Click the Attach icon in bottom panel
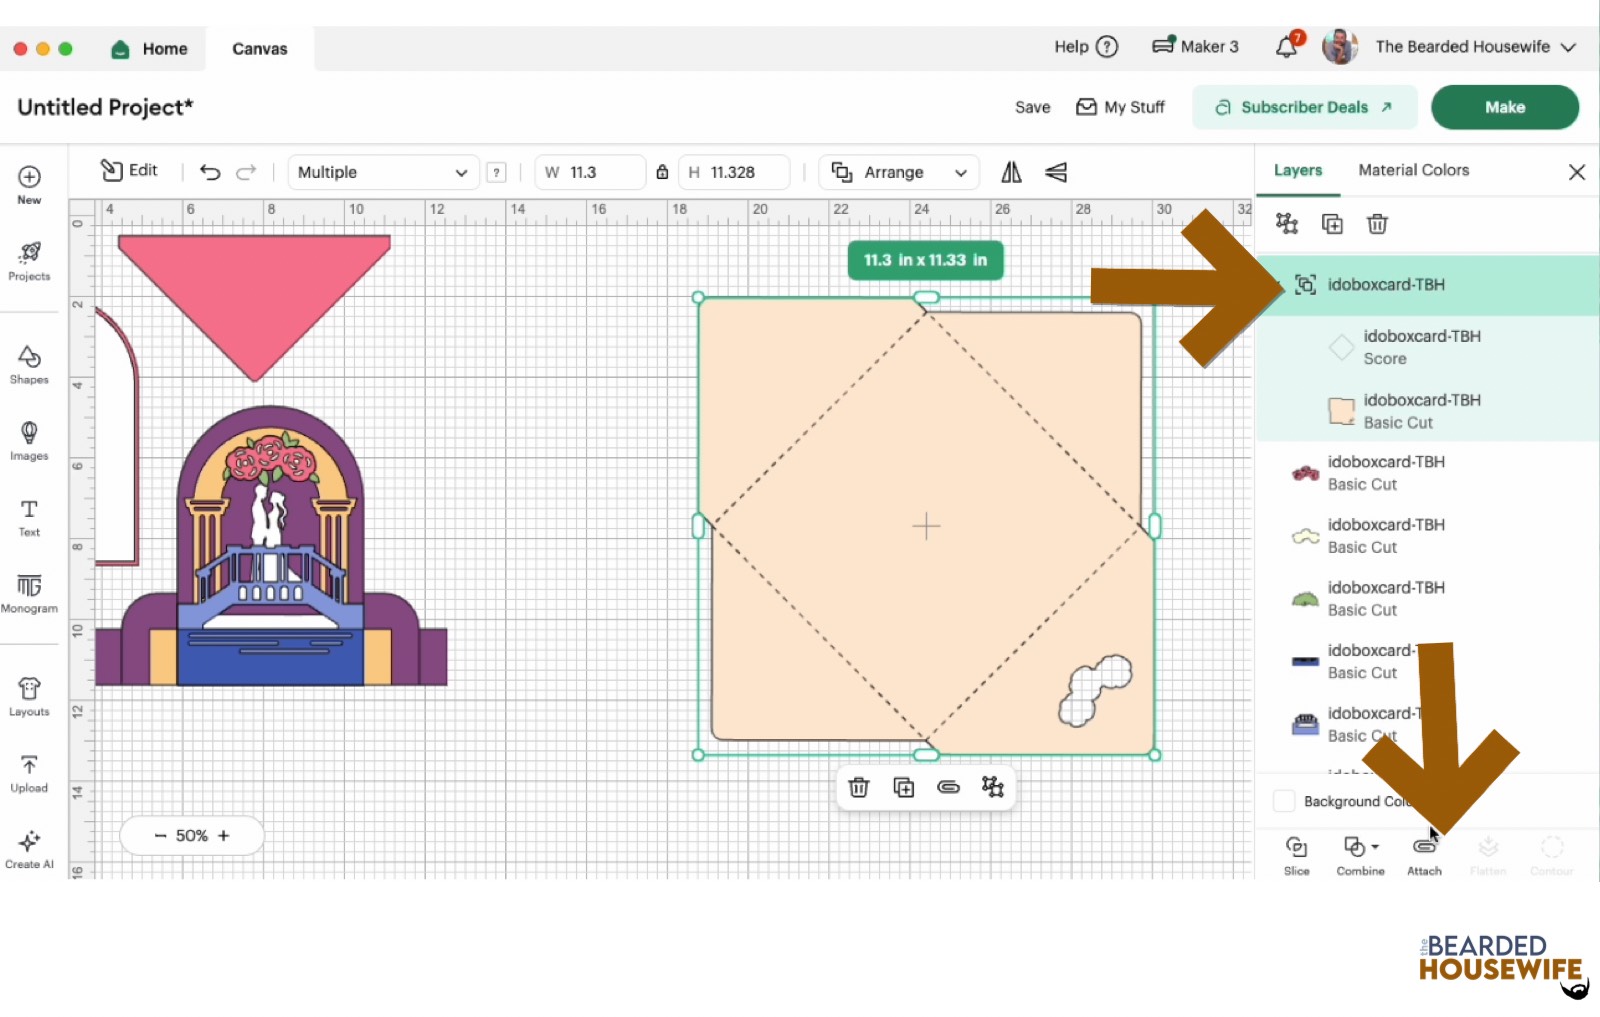 tap(1424, 848)
